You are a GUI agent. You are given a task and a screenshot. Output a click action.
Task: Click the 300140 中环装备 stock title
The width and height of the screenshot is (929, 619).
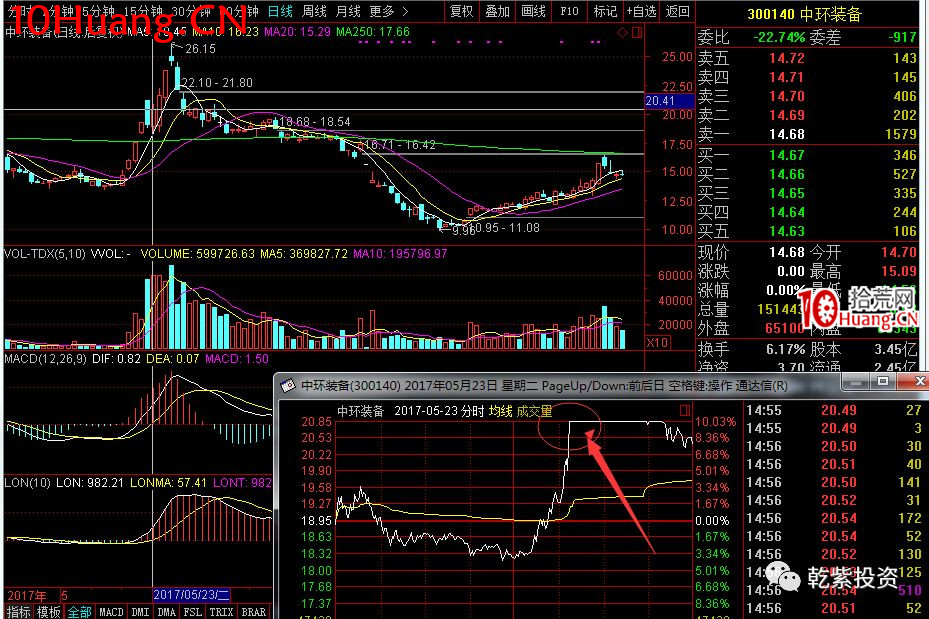coord(804,14)
